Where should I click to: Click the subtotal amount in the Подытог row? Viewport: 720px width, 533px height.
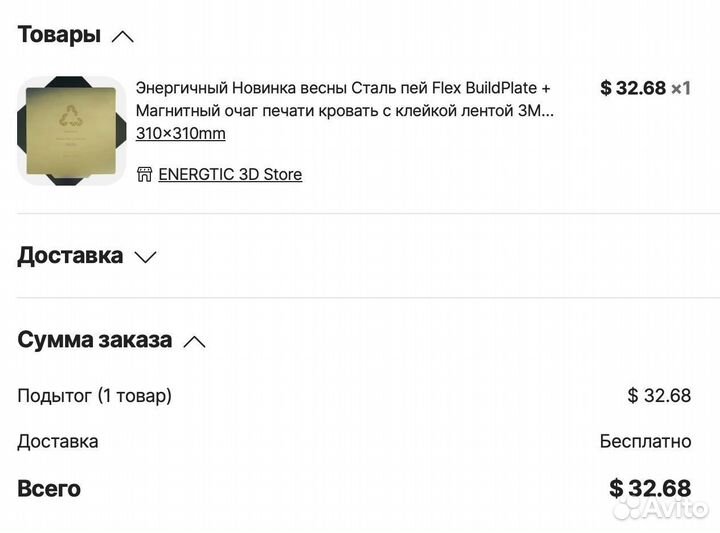[x=659, y=396]
